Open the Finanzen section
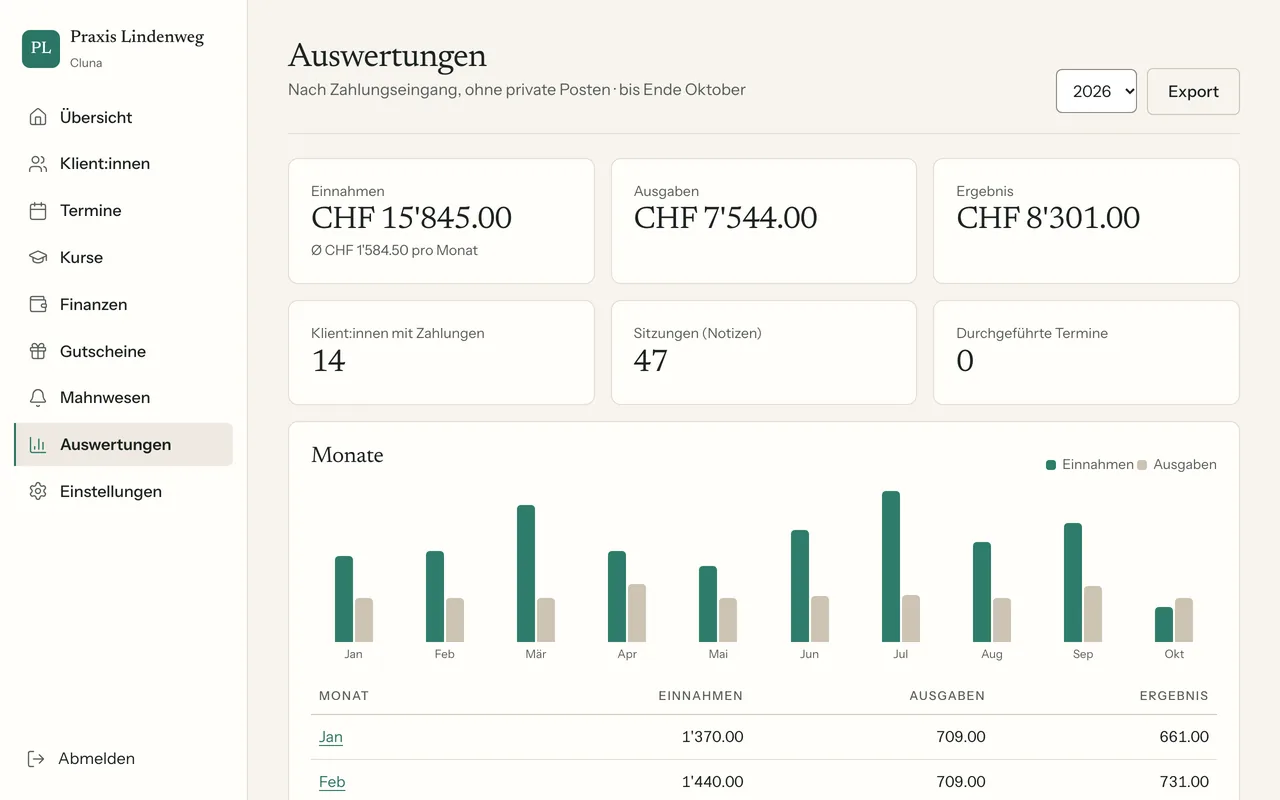Image resolution: width=1280 pixels, height=800 pixels. (124, 304)
